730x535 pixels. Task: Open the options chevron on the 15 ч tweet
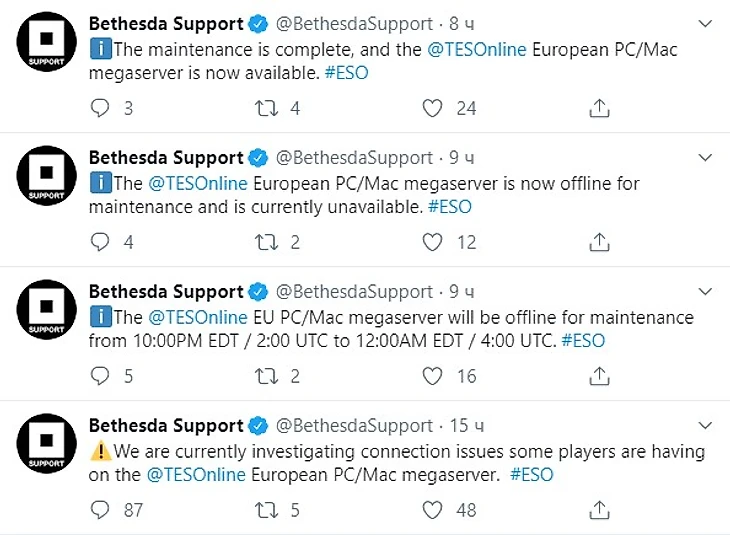705,426
